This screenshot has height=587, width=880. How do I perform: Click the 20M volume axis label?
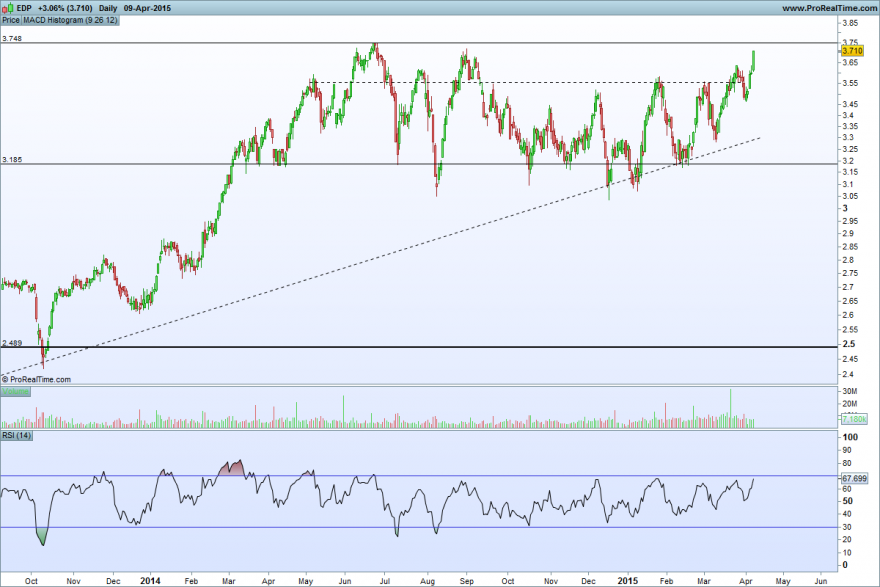(x=850, y=404)
